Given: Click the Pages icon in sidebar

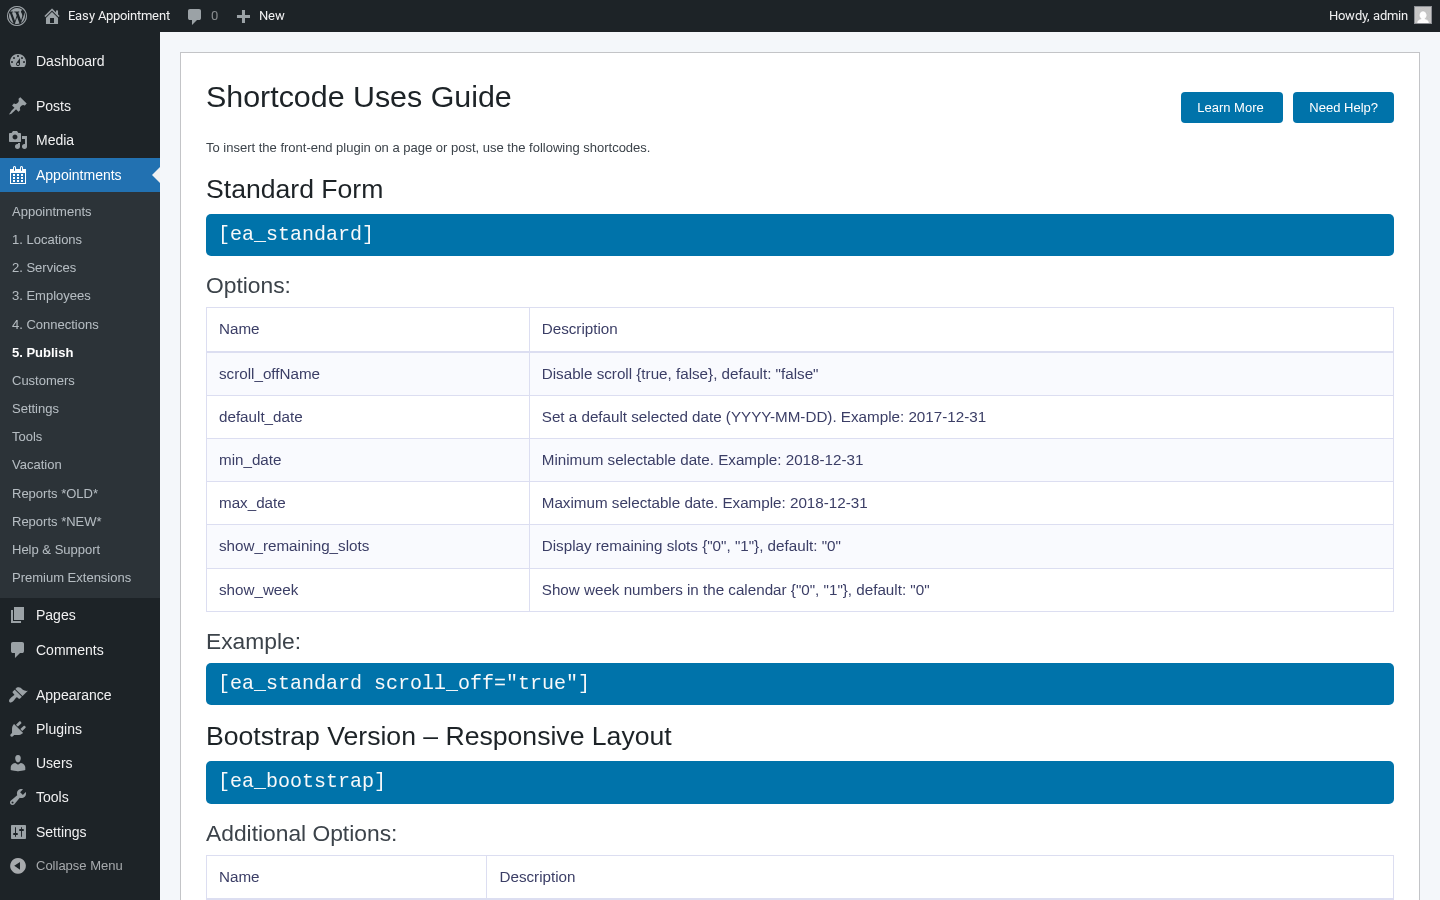Looking at the screenshot, I should click(x=18, y=615).
